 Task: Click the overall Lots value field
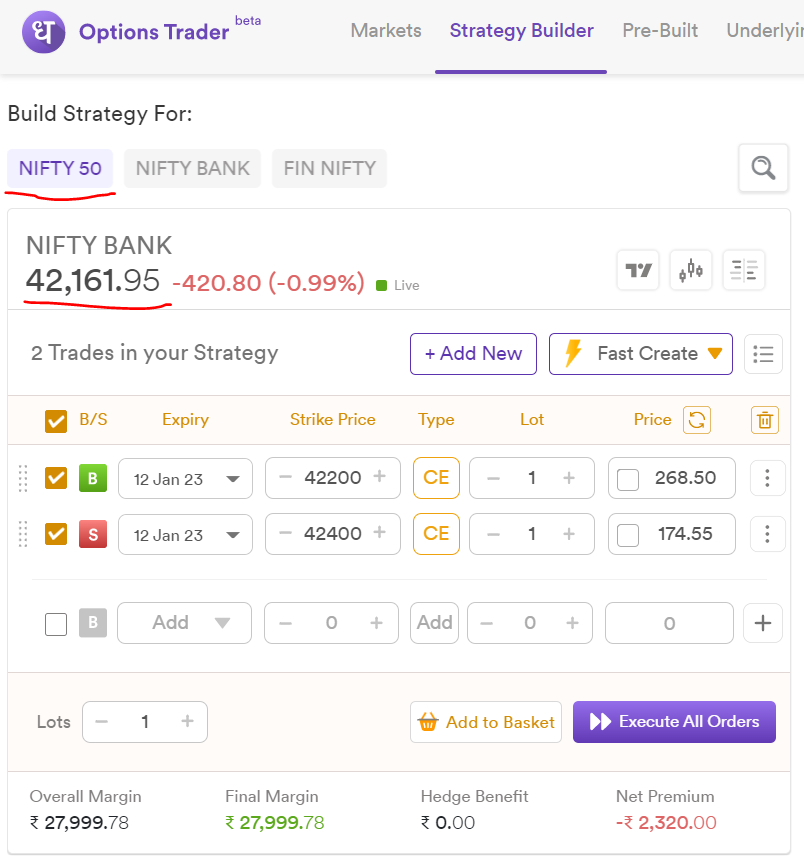pyautogui.click(x=145, y=722)
